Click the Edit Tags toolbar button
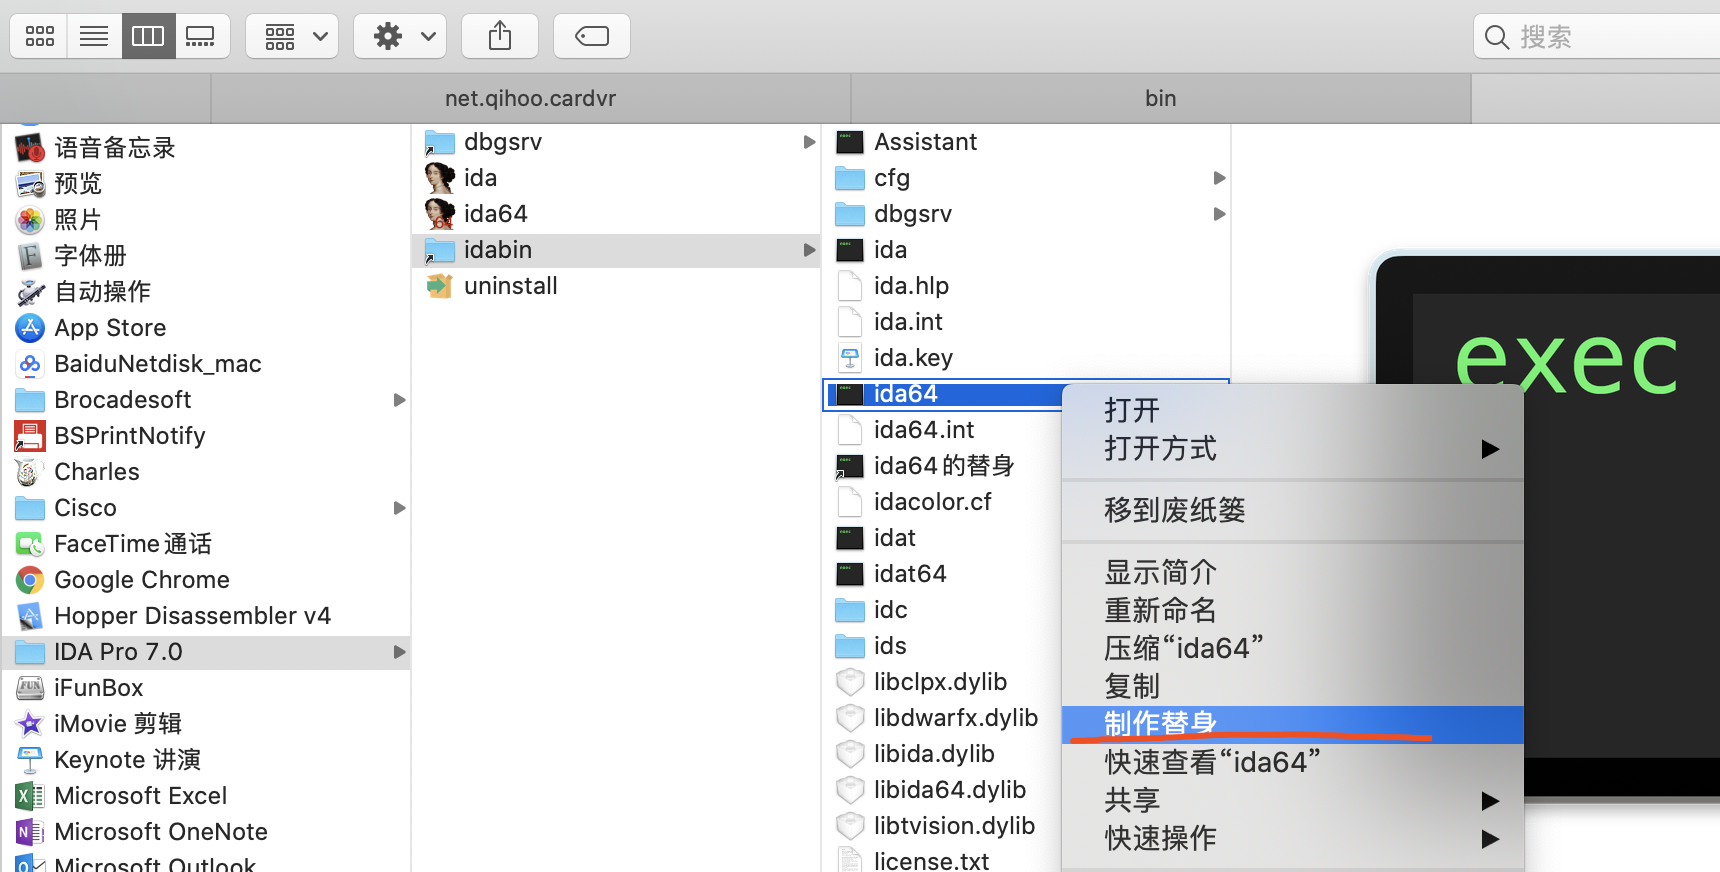The image size is (1720, 872). [592, 37]
